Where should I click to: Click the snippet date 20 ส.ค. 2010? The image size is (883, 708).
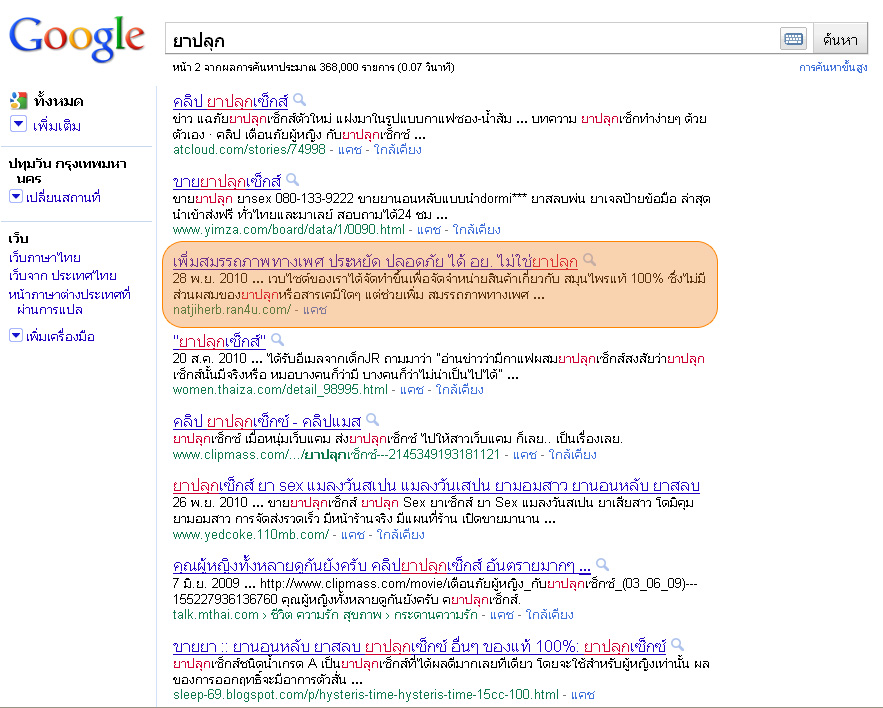point(209,358)
